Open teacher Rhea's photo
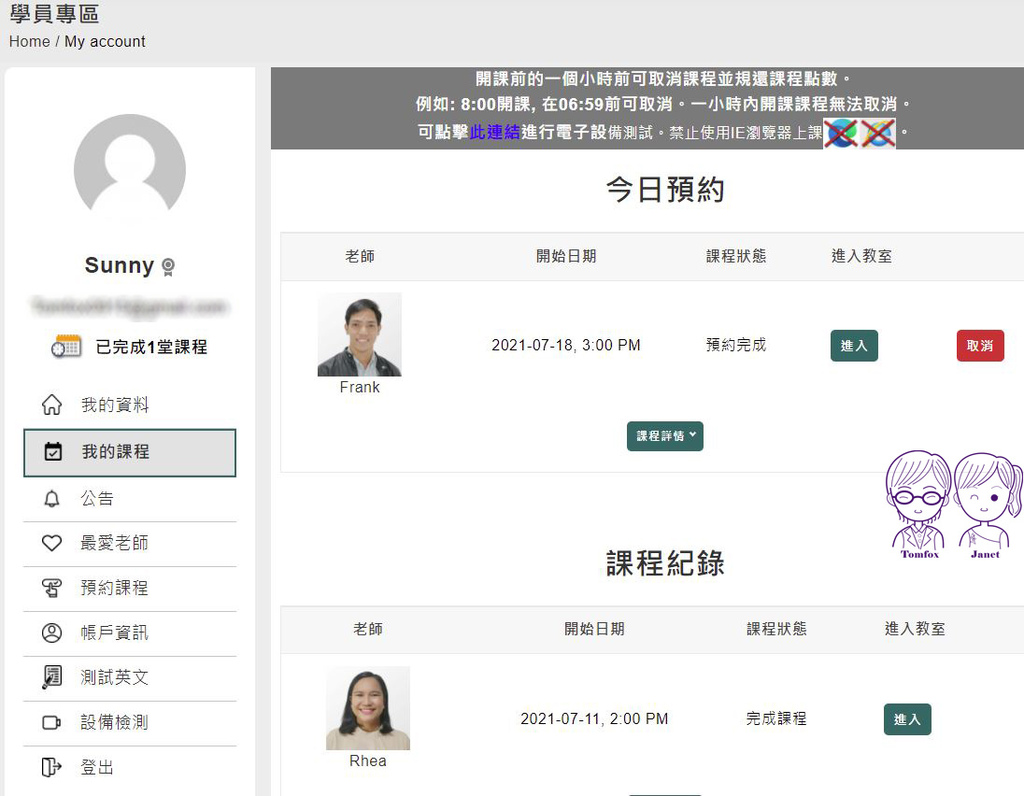The image size is (1024, 796). 368,708
